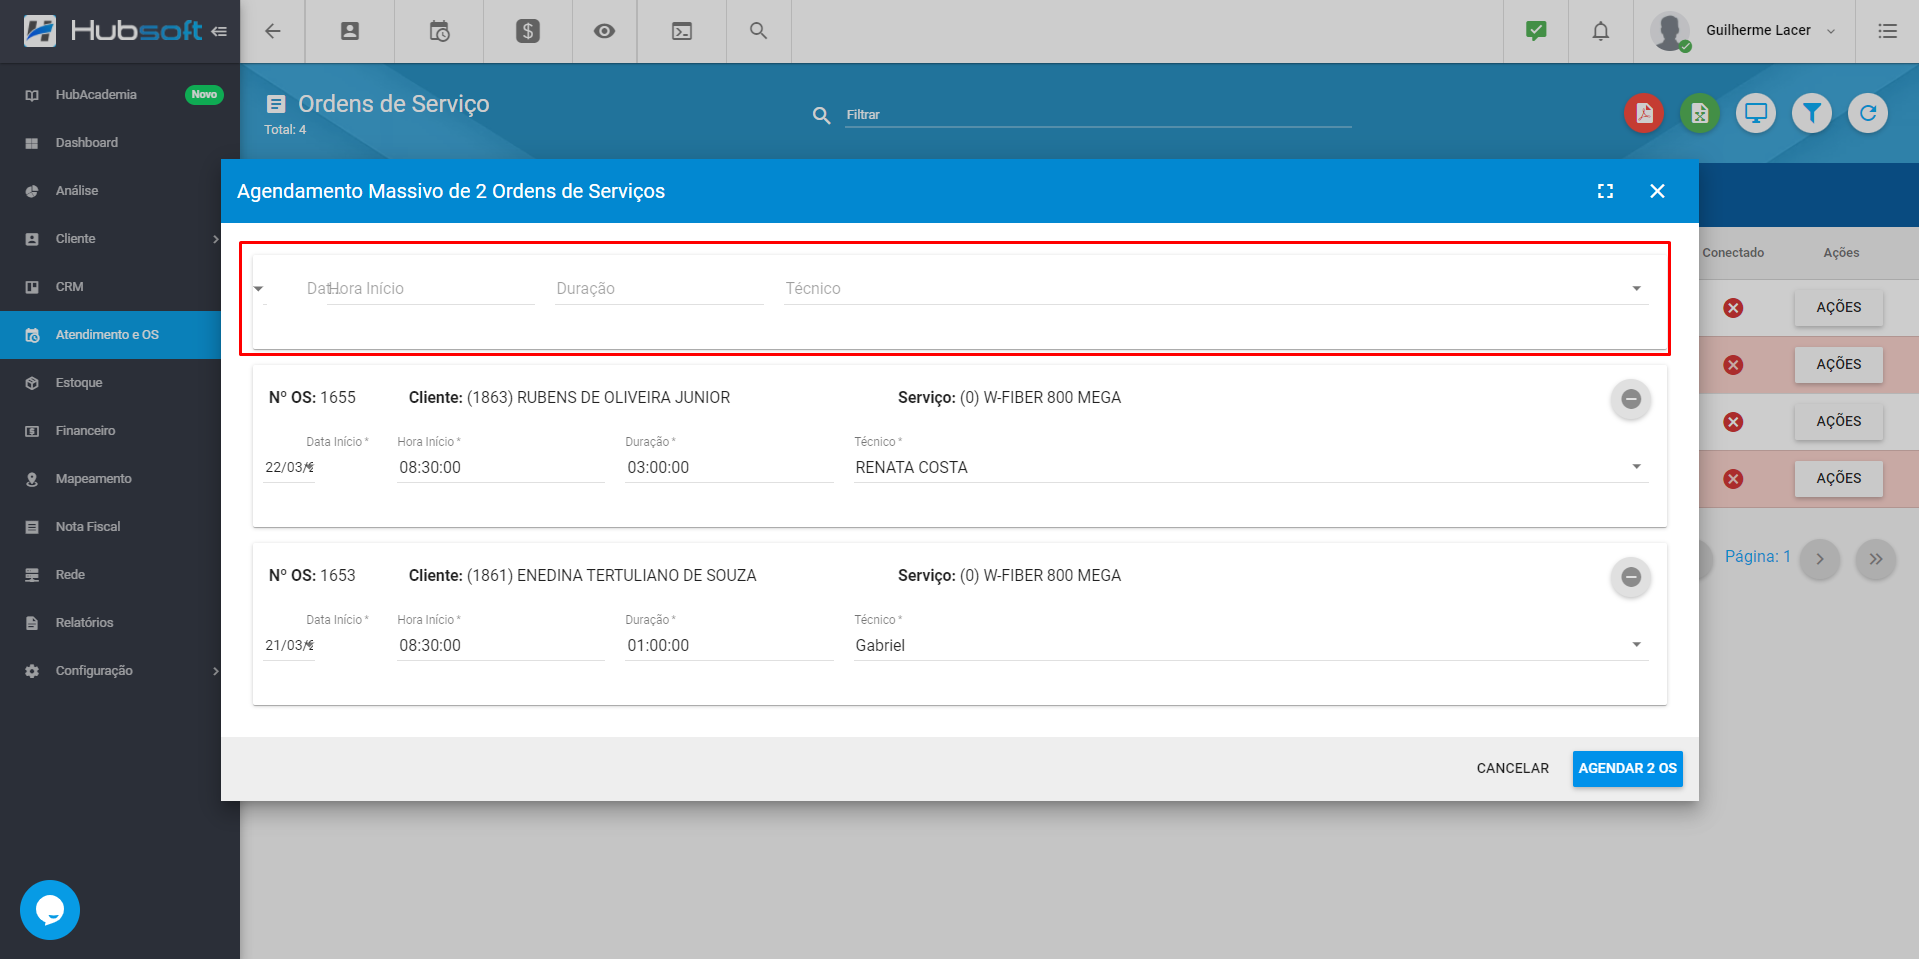Click the Filtrar search field
Image resolution: width=1919 pixels, height=959 pixels.
(1098, 115)
